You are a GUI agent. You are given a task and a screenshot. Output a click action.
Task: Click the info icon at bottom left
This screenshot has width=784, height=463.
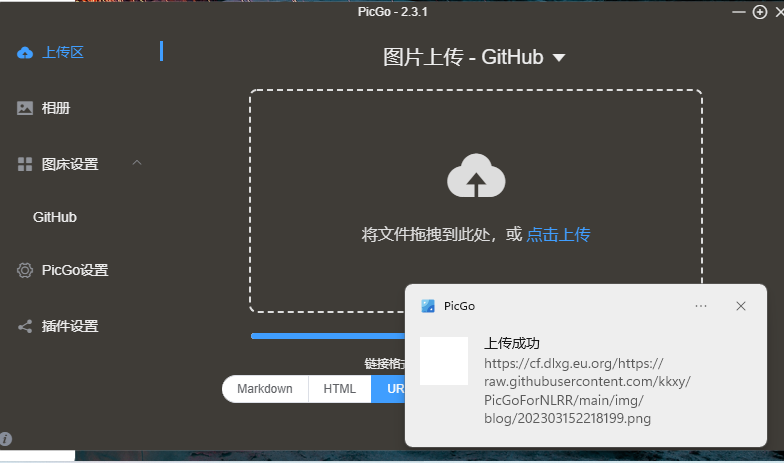click(6, 439)
